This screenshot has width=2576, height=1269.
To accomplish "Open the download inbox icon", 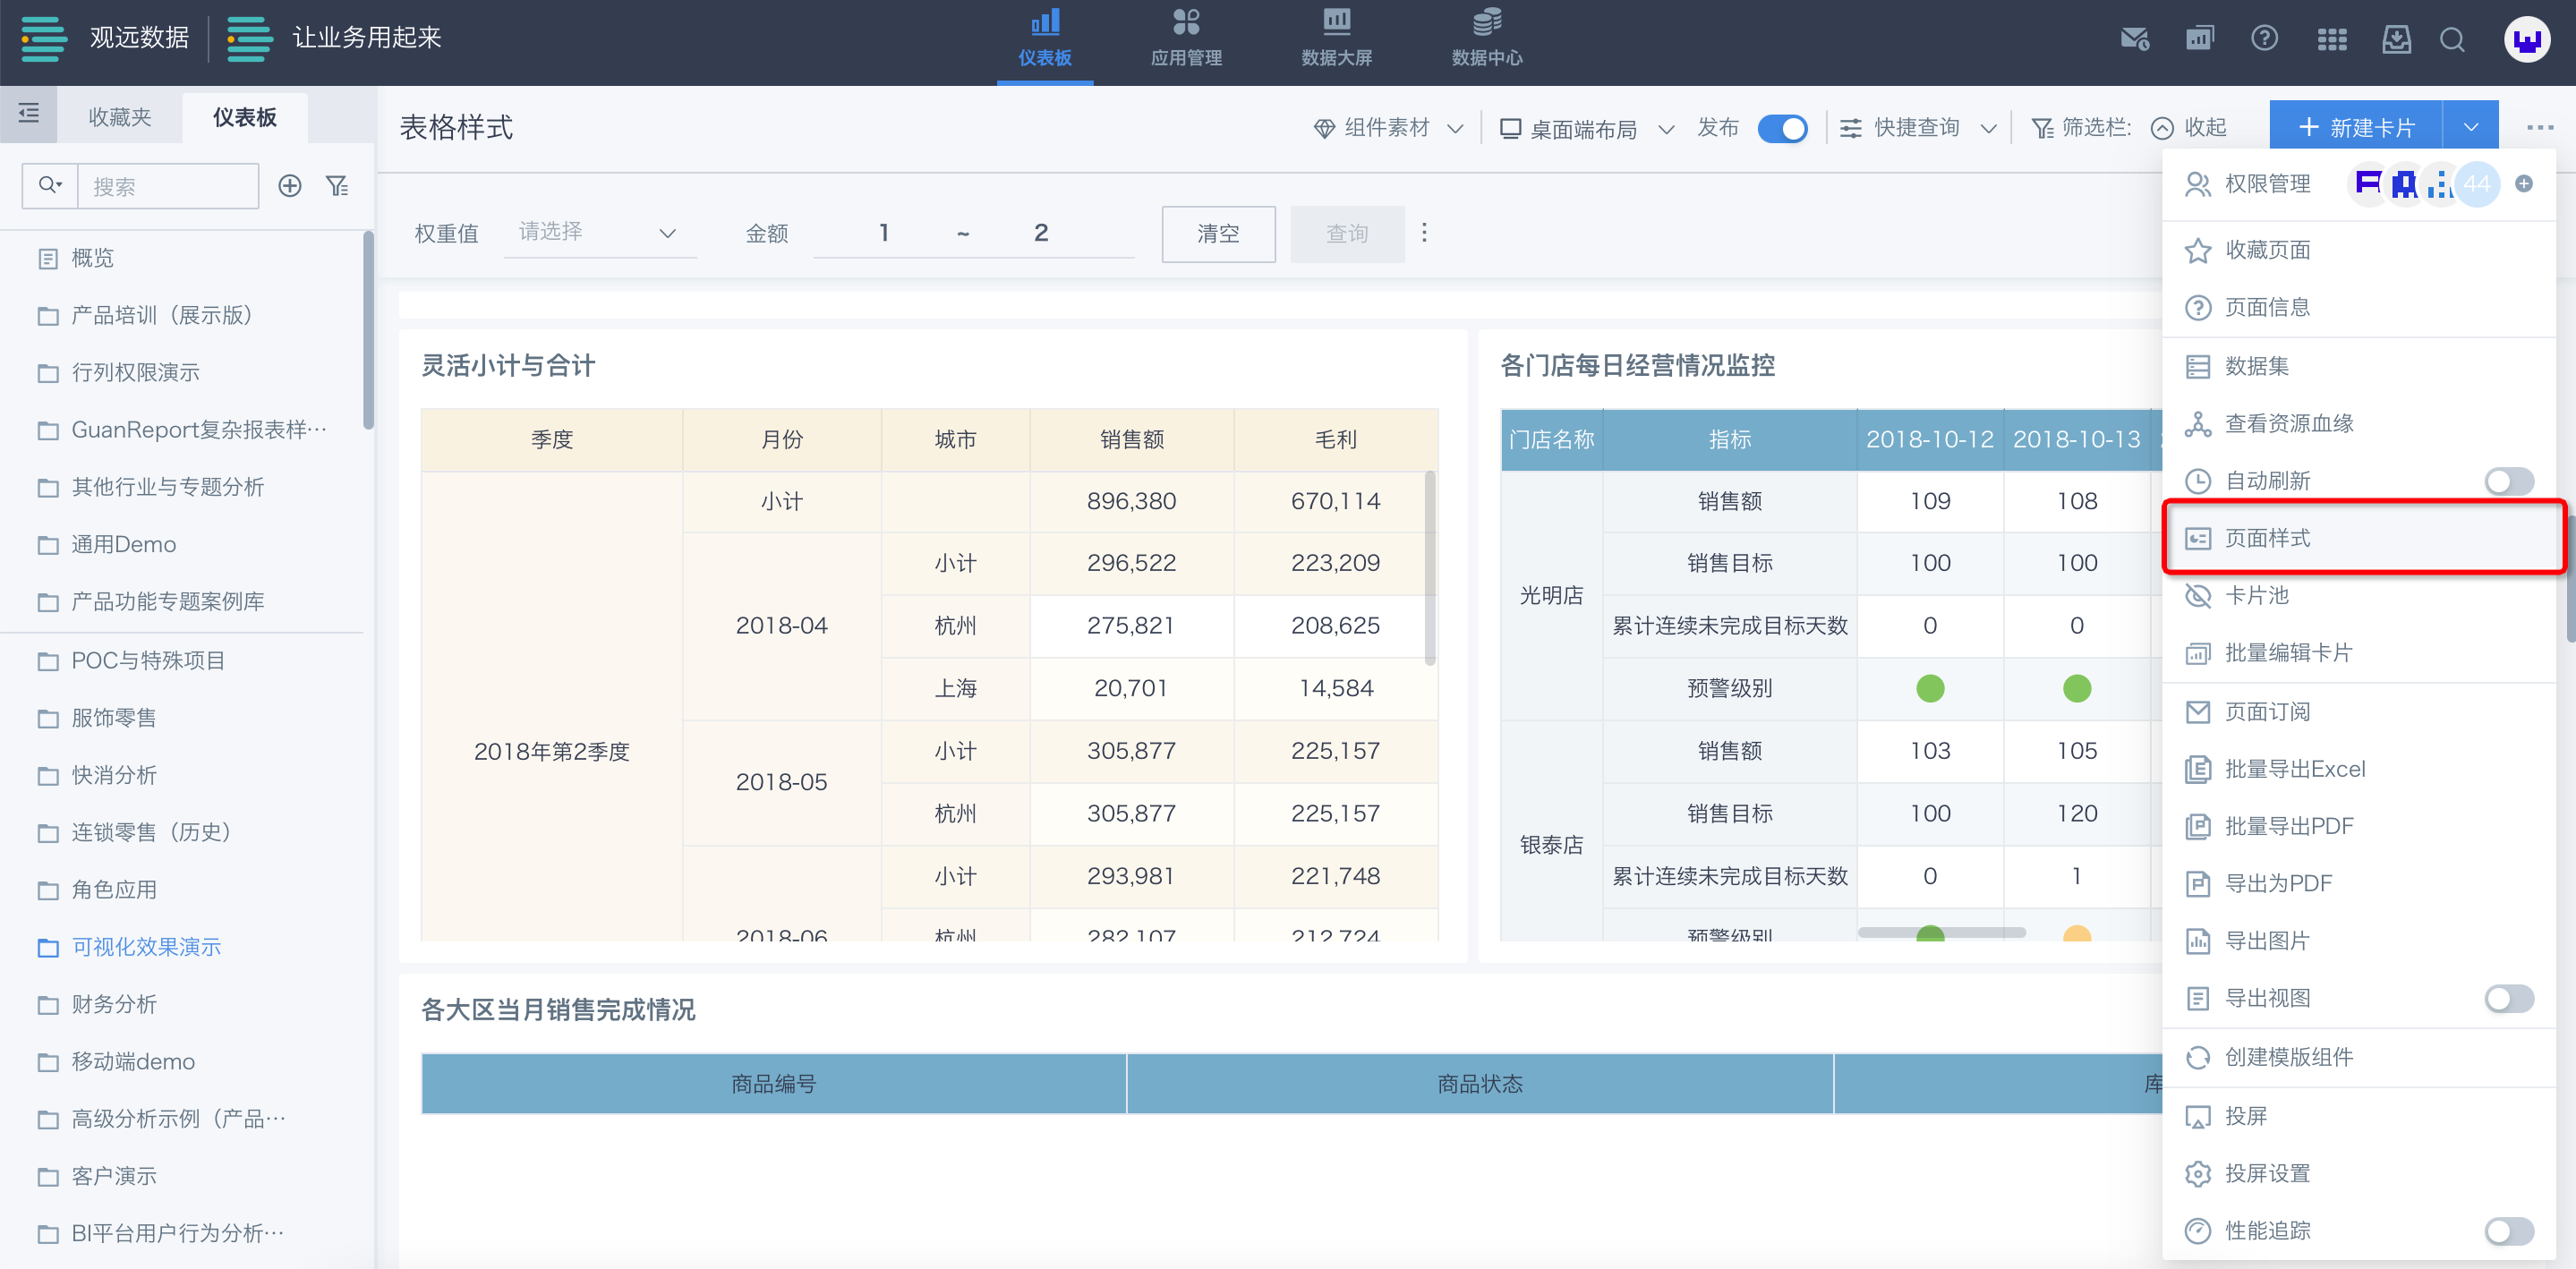I will [2396, 39].
